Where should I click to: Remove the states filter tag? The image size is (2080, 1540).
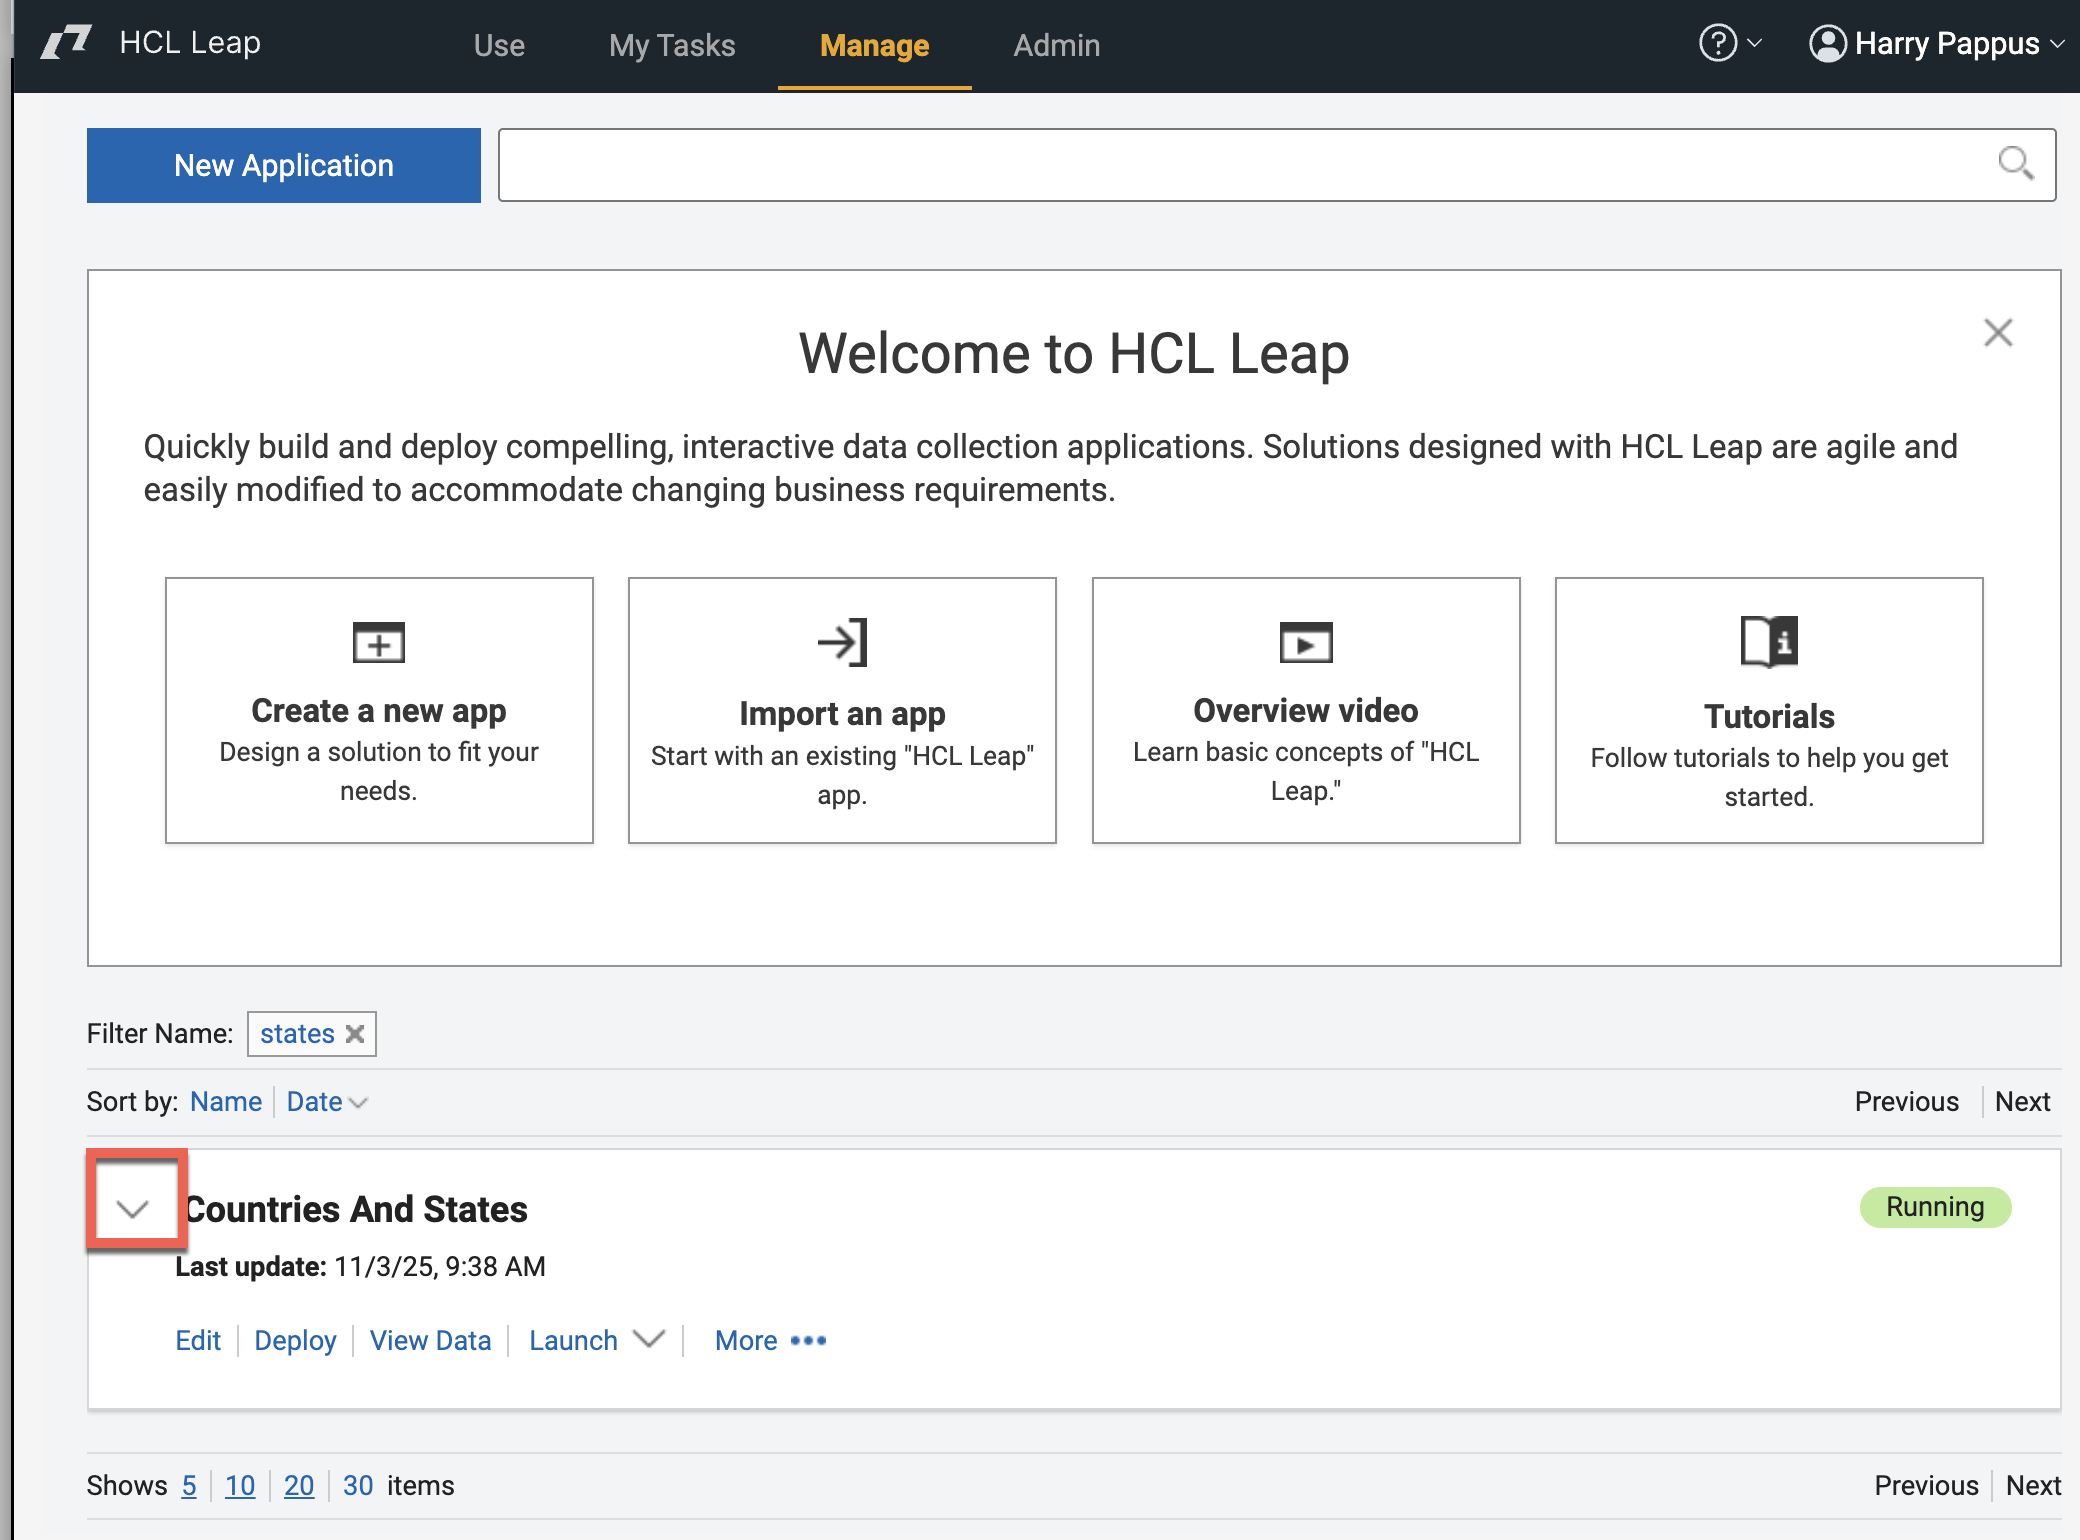pos(355,1034)
